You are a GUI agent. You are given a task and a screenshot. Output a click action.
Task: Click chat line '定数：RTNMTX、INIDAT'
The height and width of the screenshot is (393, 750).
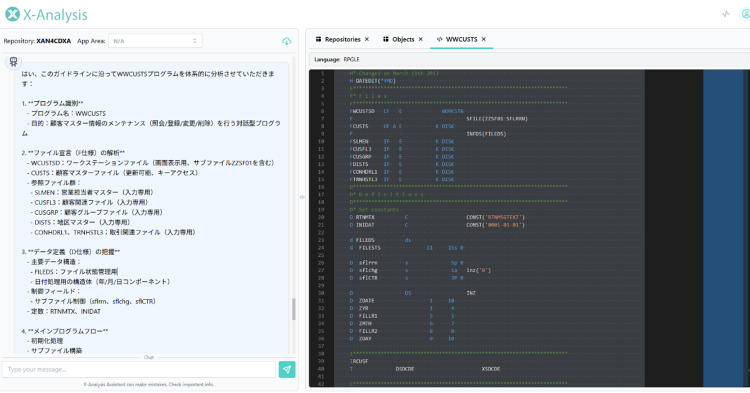pyautogui.click(x=64, y=311)
